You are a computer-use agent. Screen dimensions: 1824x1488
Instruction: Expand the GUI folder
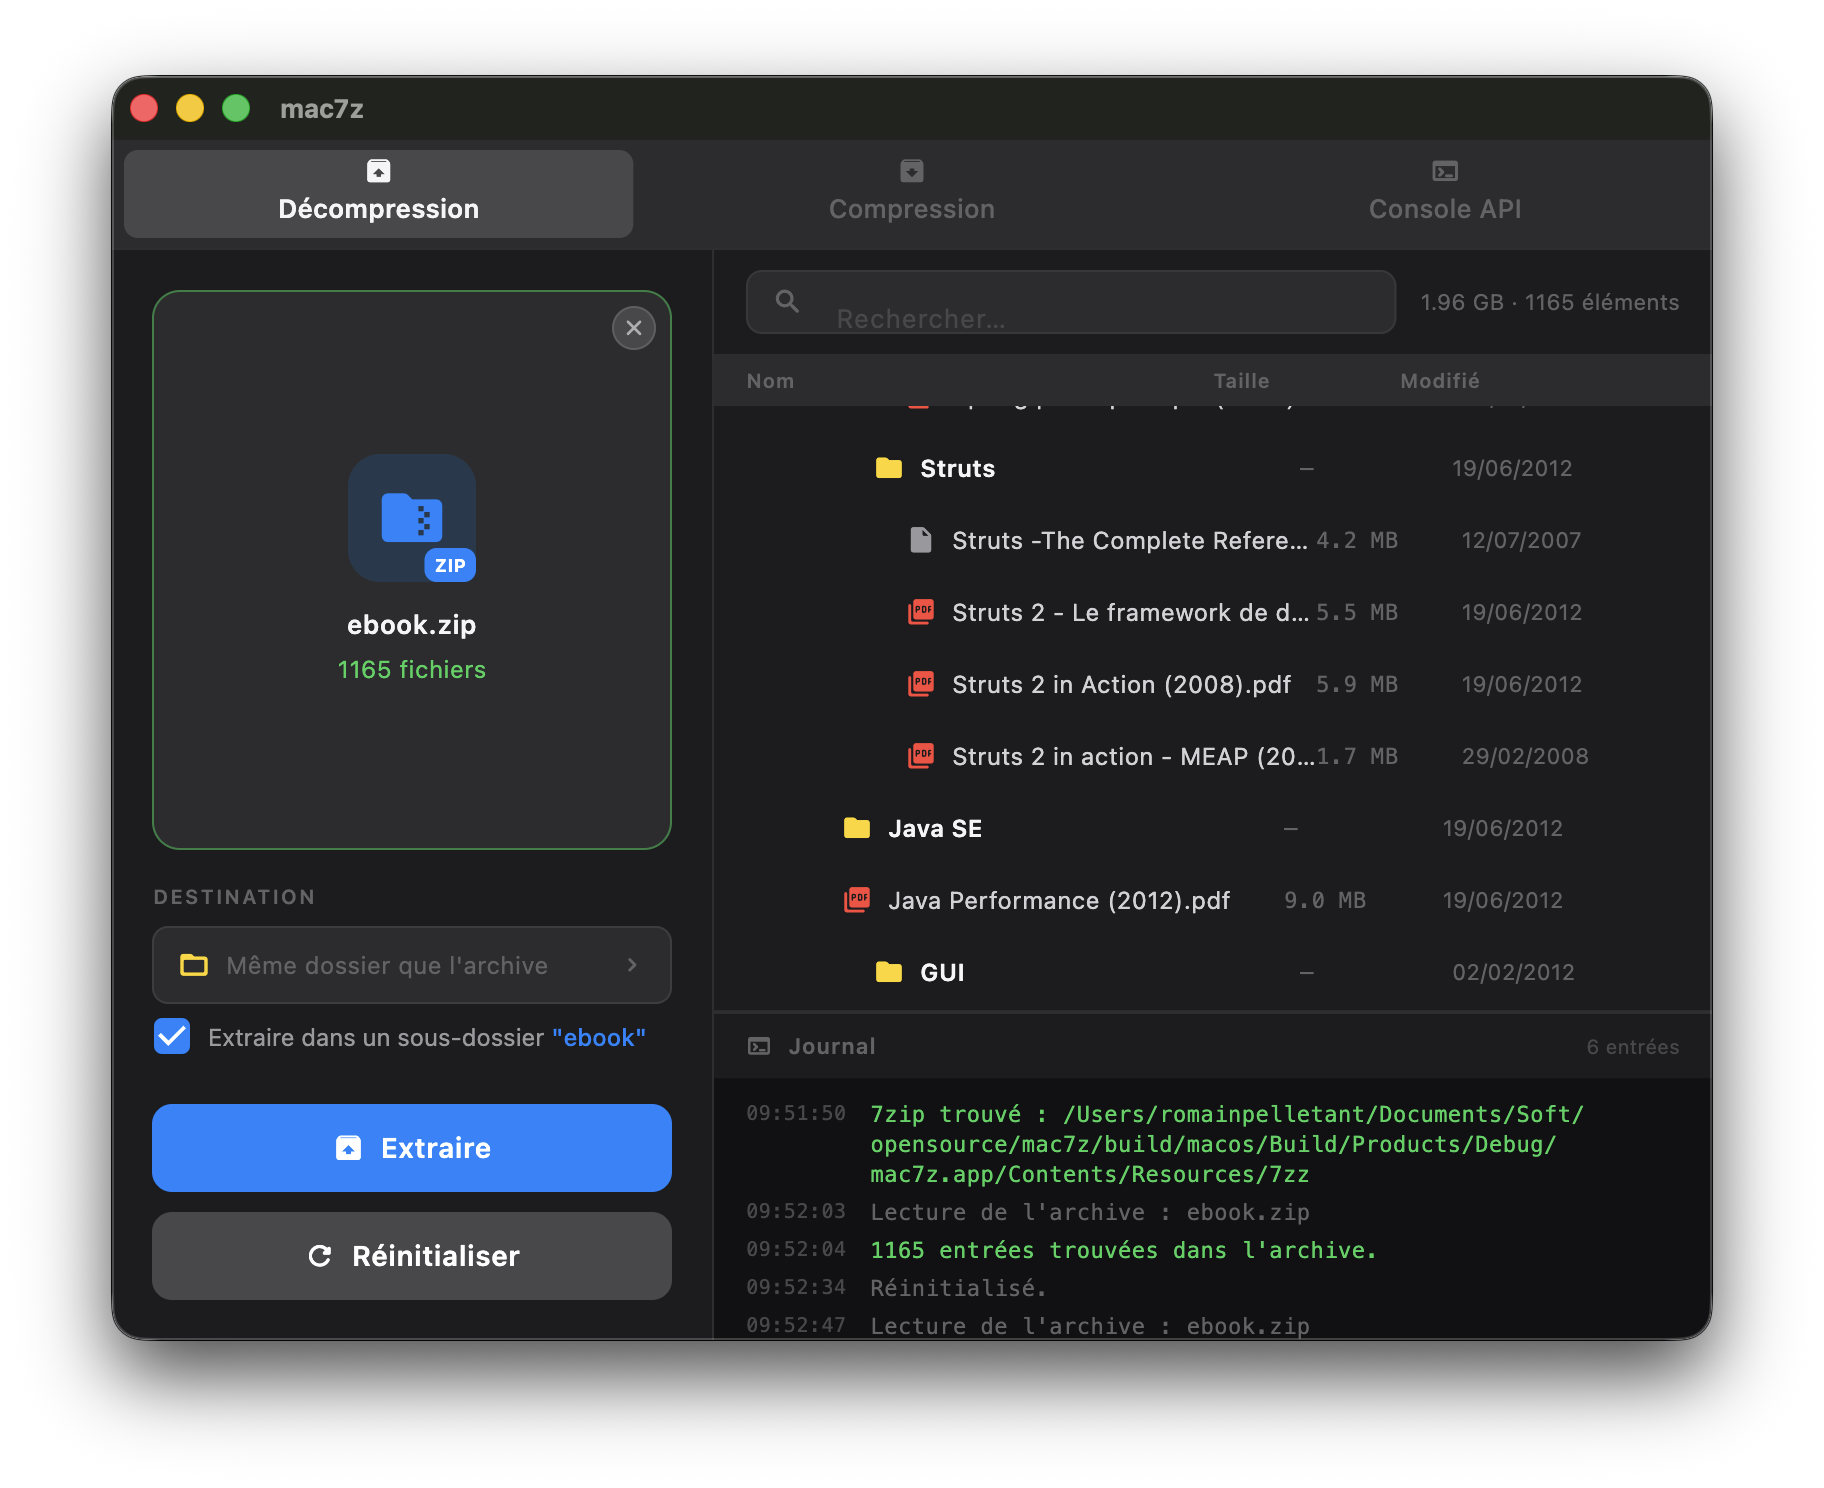click(888, 972)
